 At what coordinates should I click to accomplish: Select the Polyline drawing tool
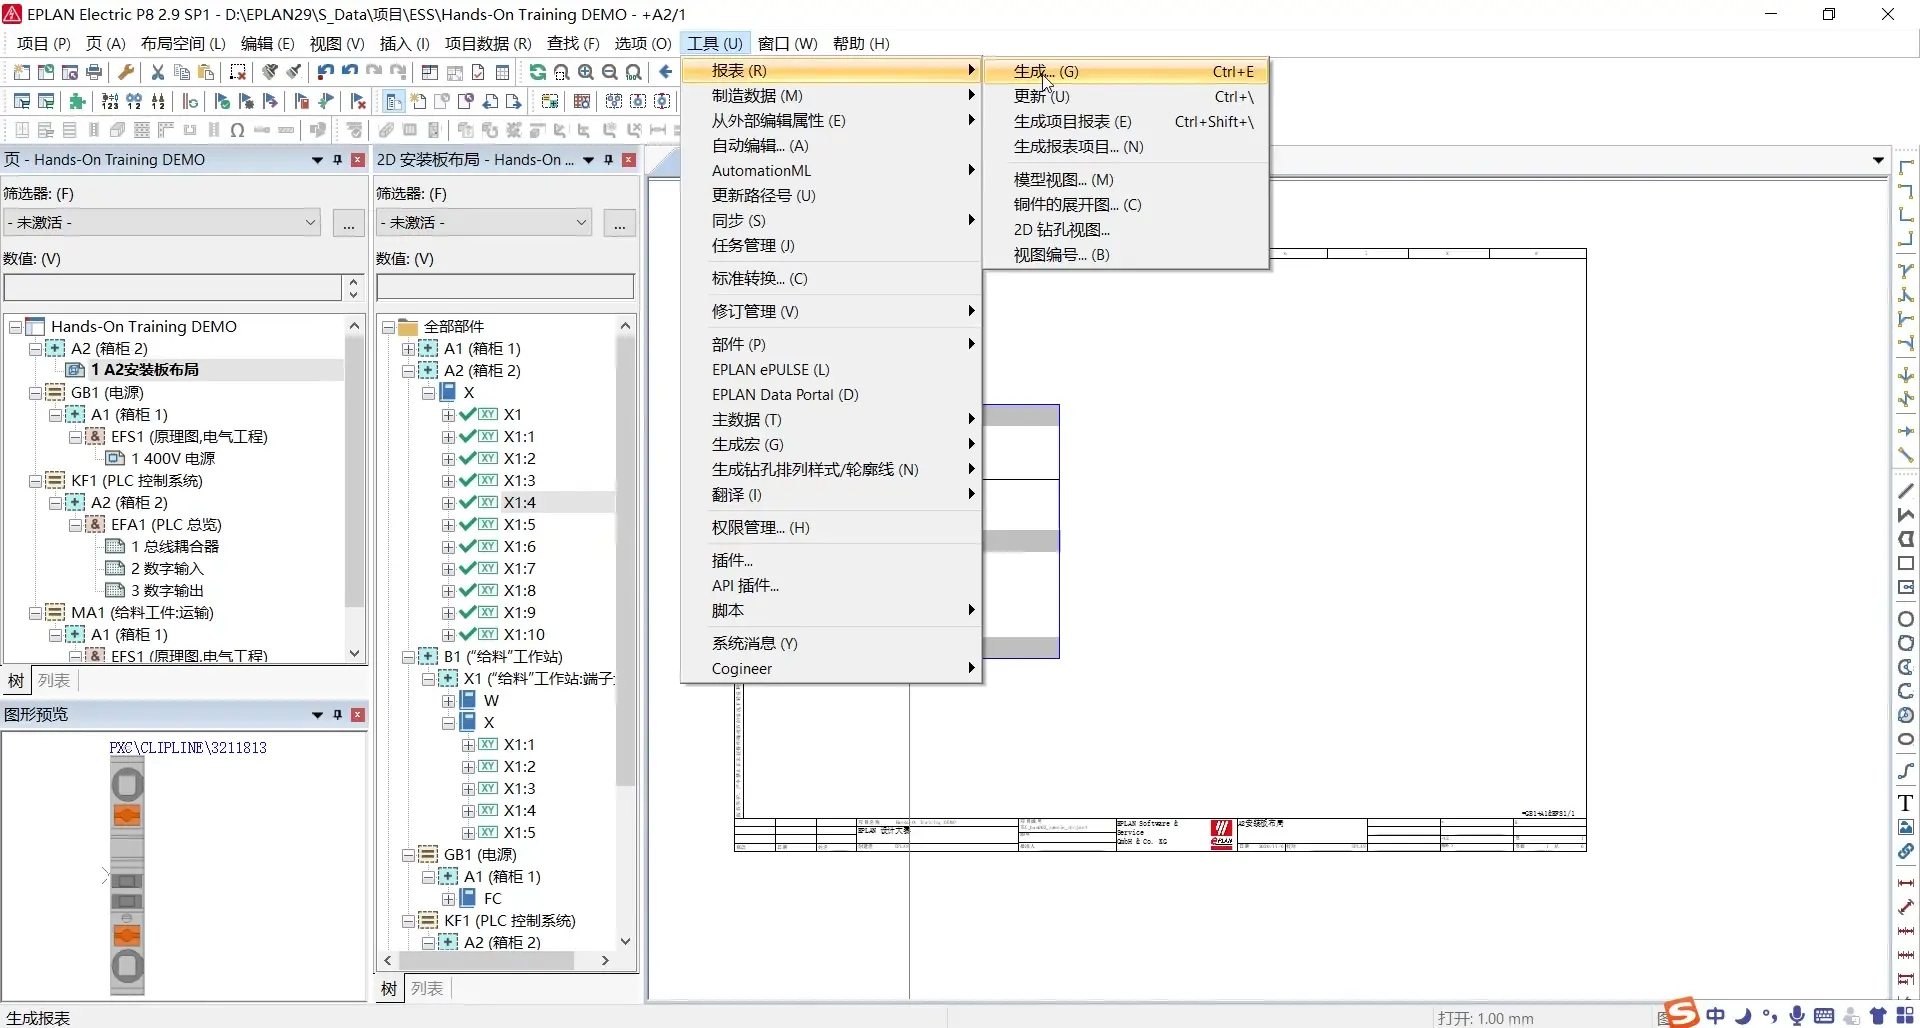point(1906,515)
